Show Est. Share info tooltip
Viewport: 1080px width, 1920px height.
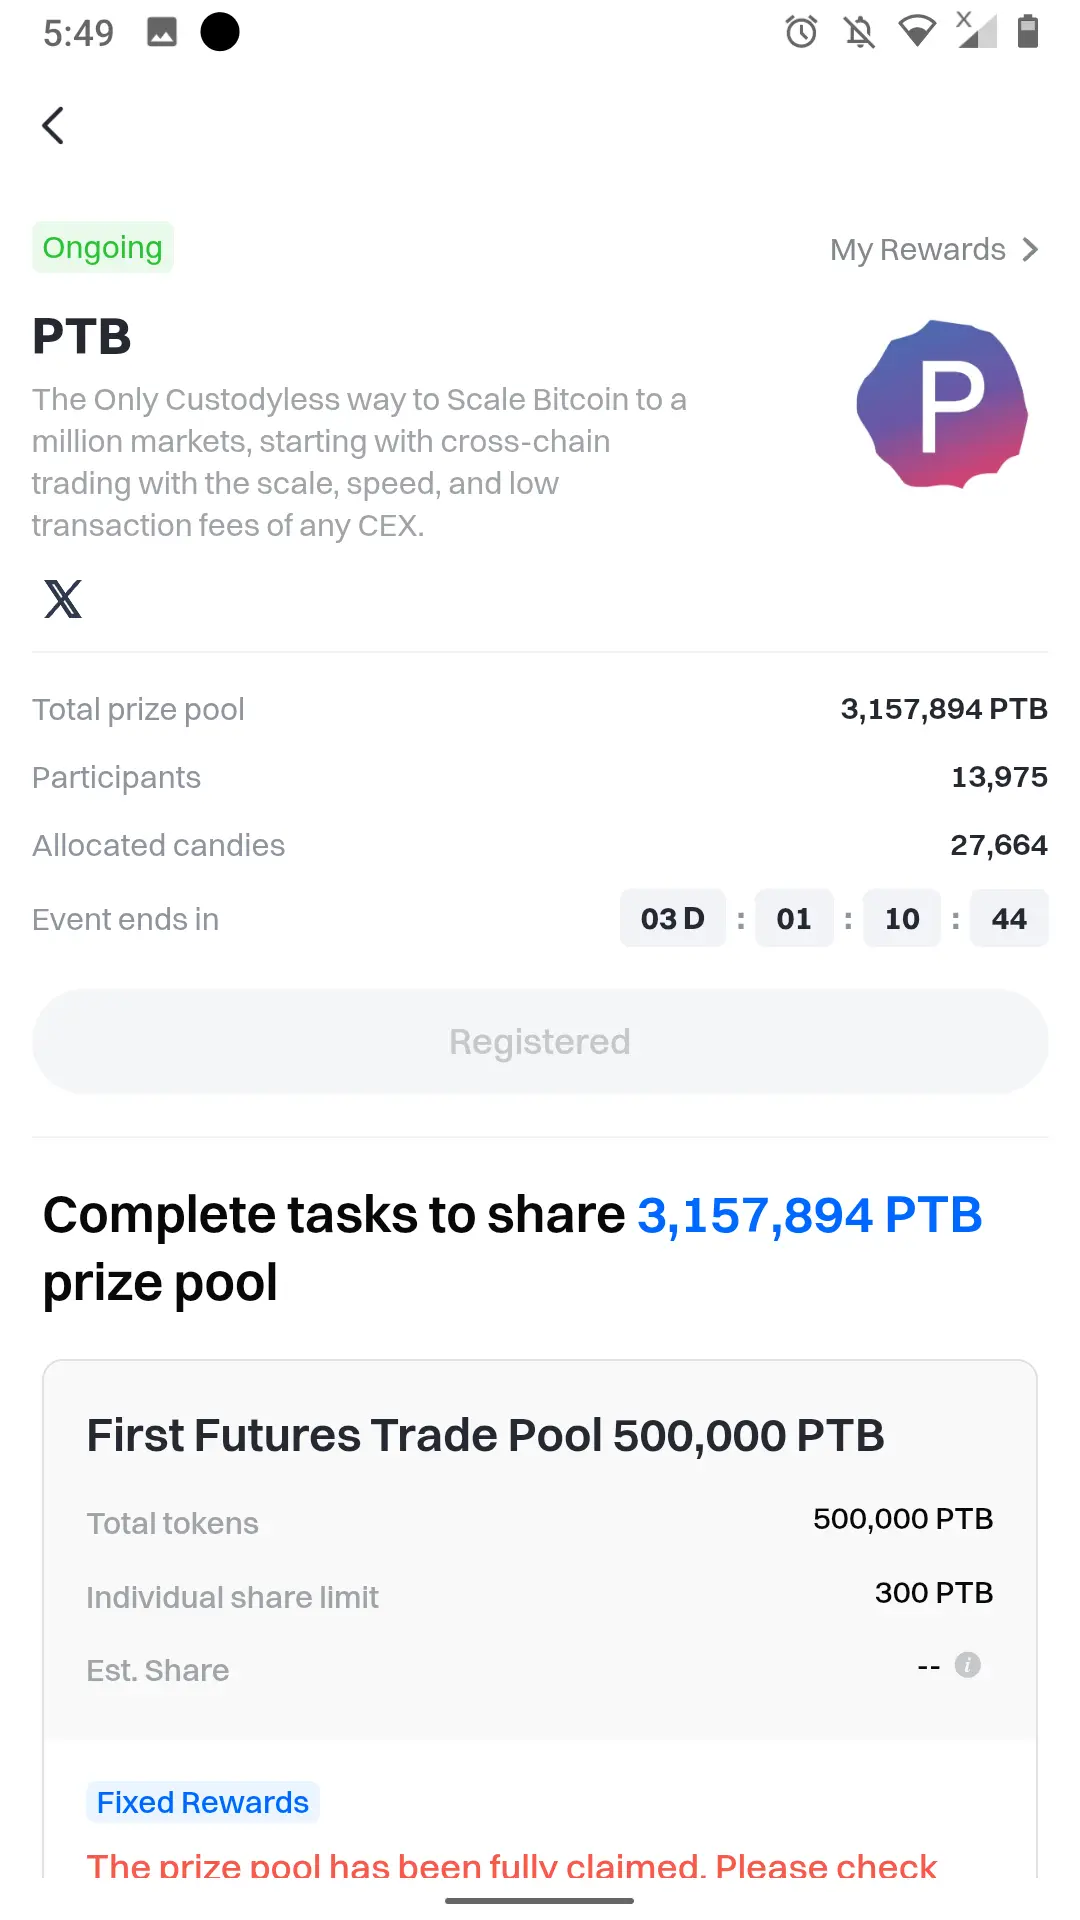(967, 1665)
